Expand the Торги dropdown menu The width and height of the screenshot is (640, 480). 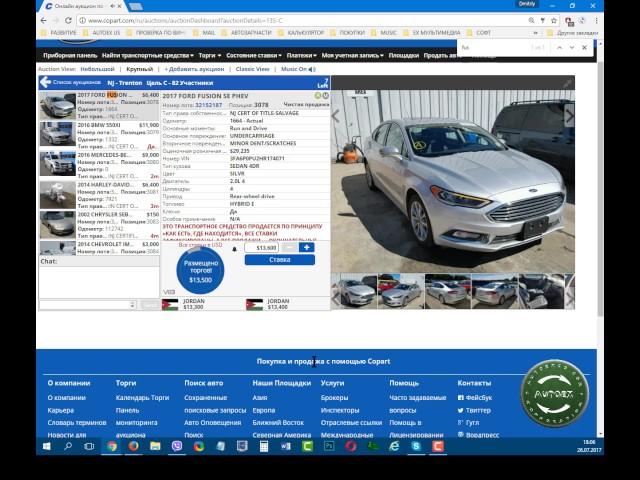[210, 56]
